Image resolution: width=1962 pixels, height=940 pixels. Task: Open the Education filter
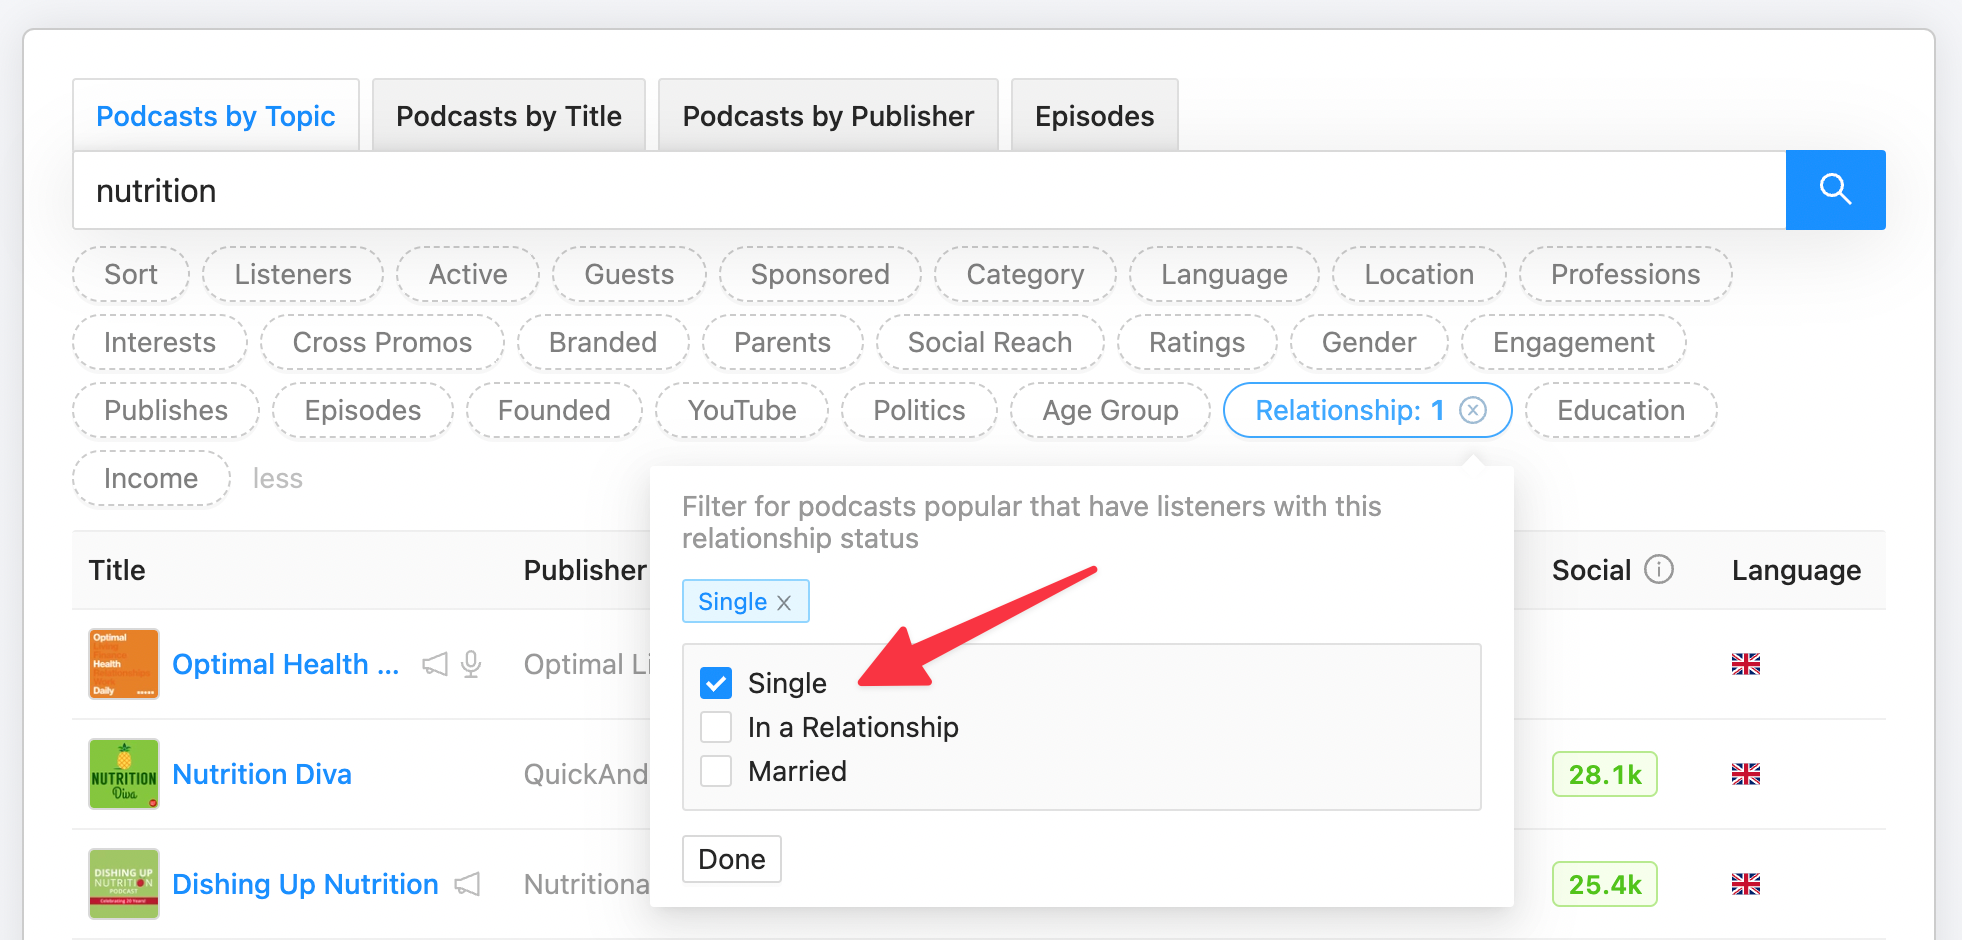coord(1621,410)
